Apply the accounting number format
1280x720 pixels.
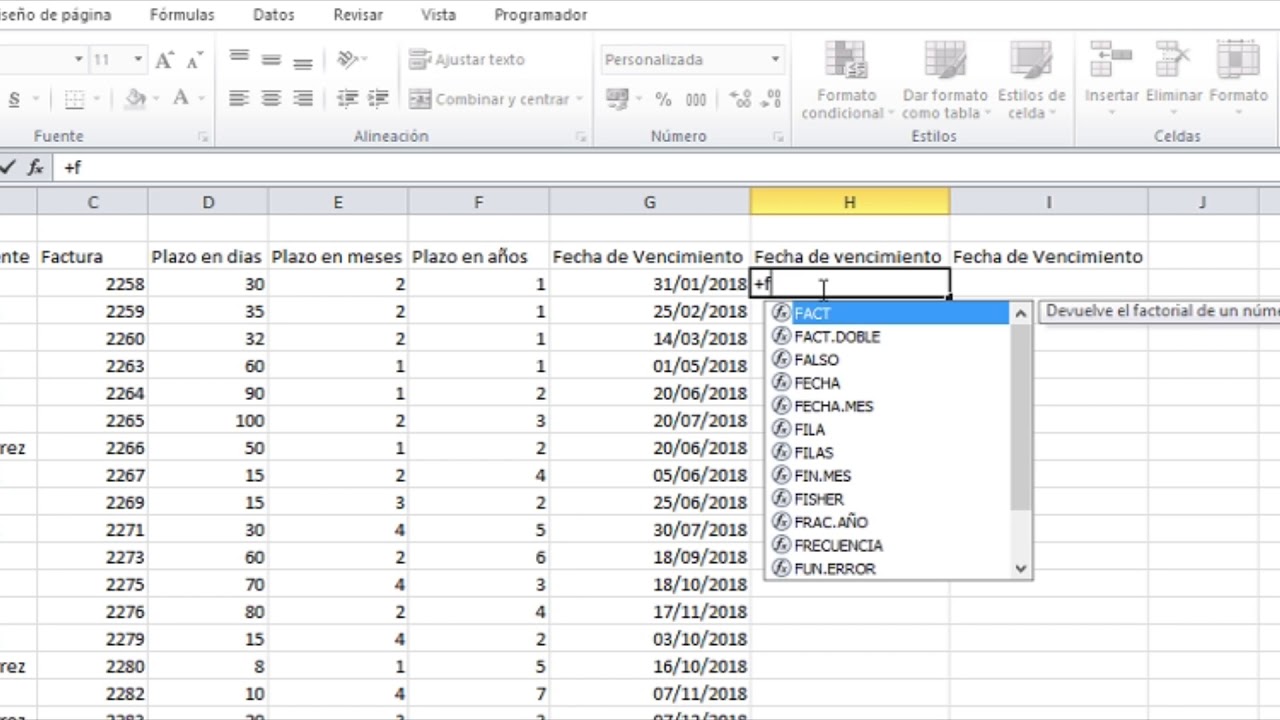tap(617, 98)
